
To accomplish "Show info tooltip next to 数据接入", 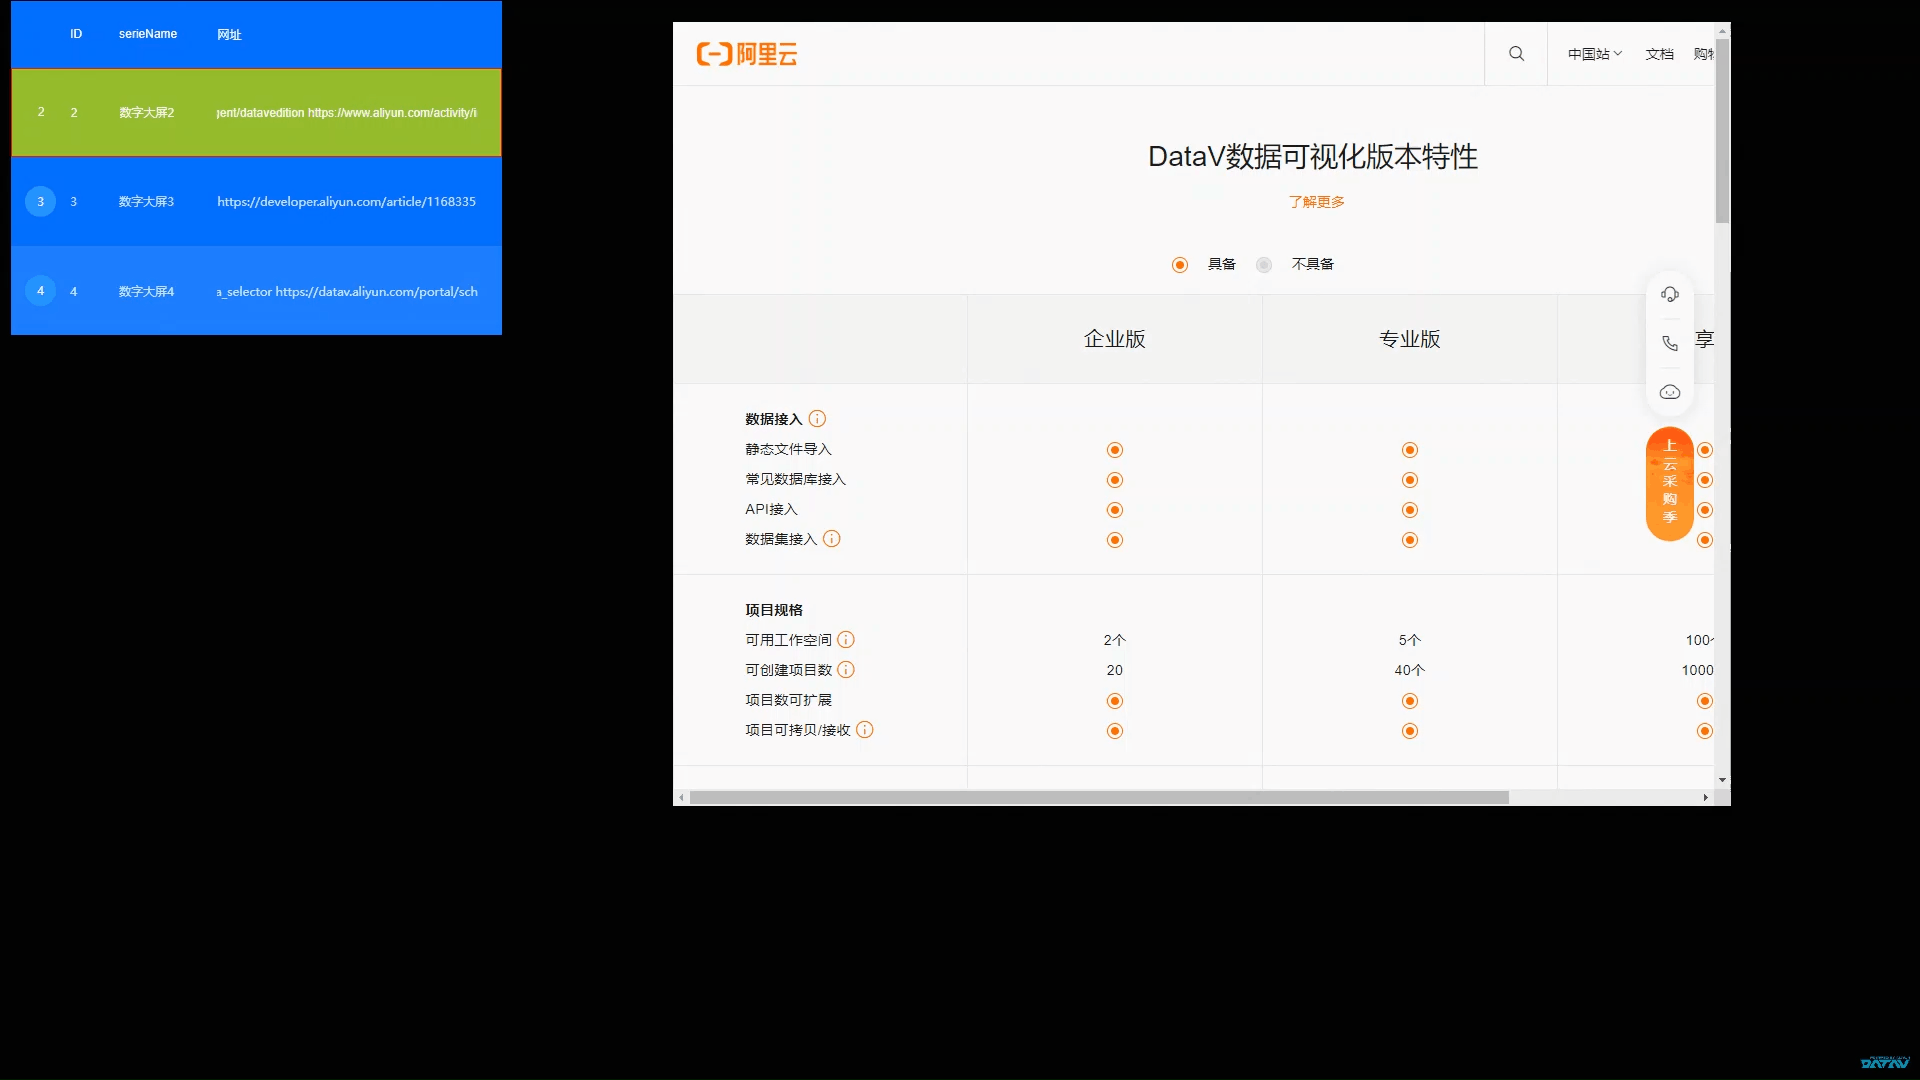I will tap(817, 419).
